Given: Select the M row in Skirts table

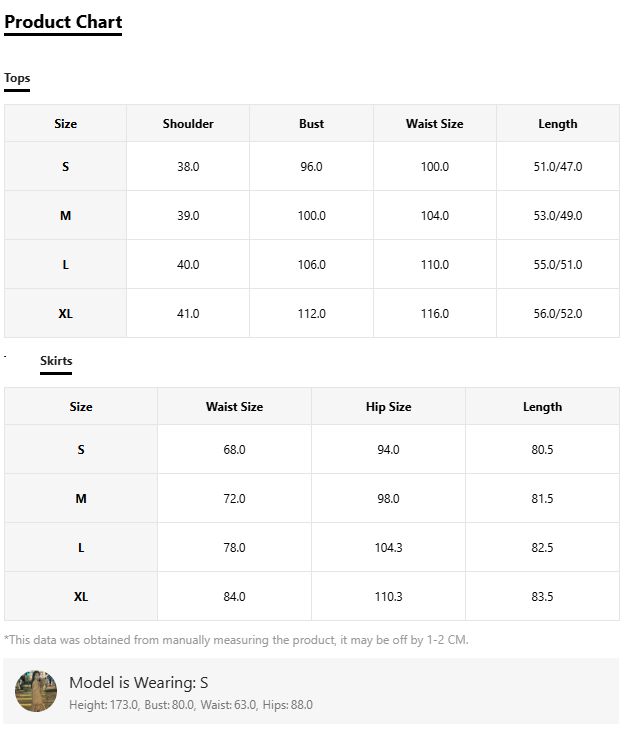Looking at the screenshot, I should point(312,499).
